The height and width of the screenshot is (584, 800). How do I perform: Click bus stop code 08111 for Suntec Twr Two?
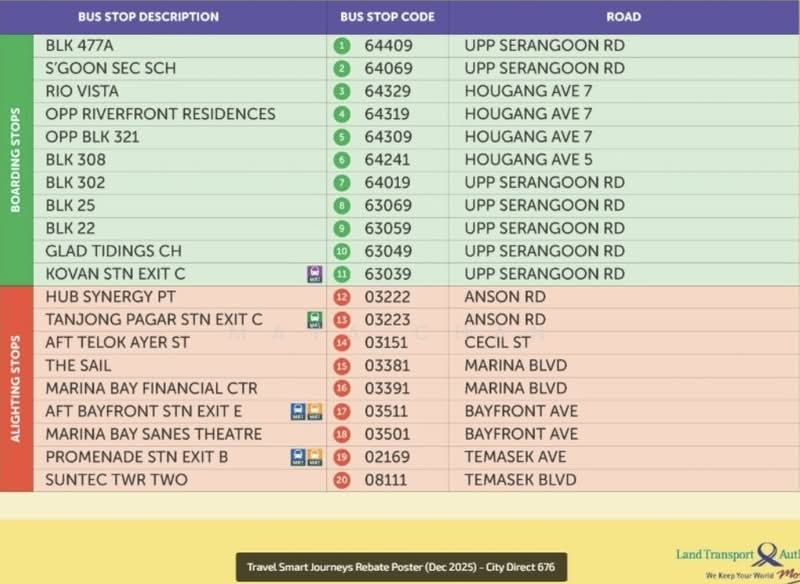coord(385,480)
